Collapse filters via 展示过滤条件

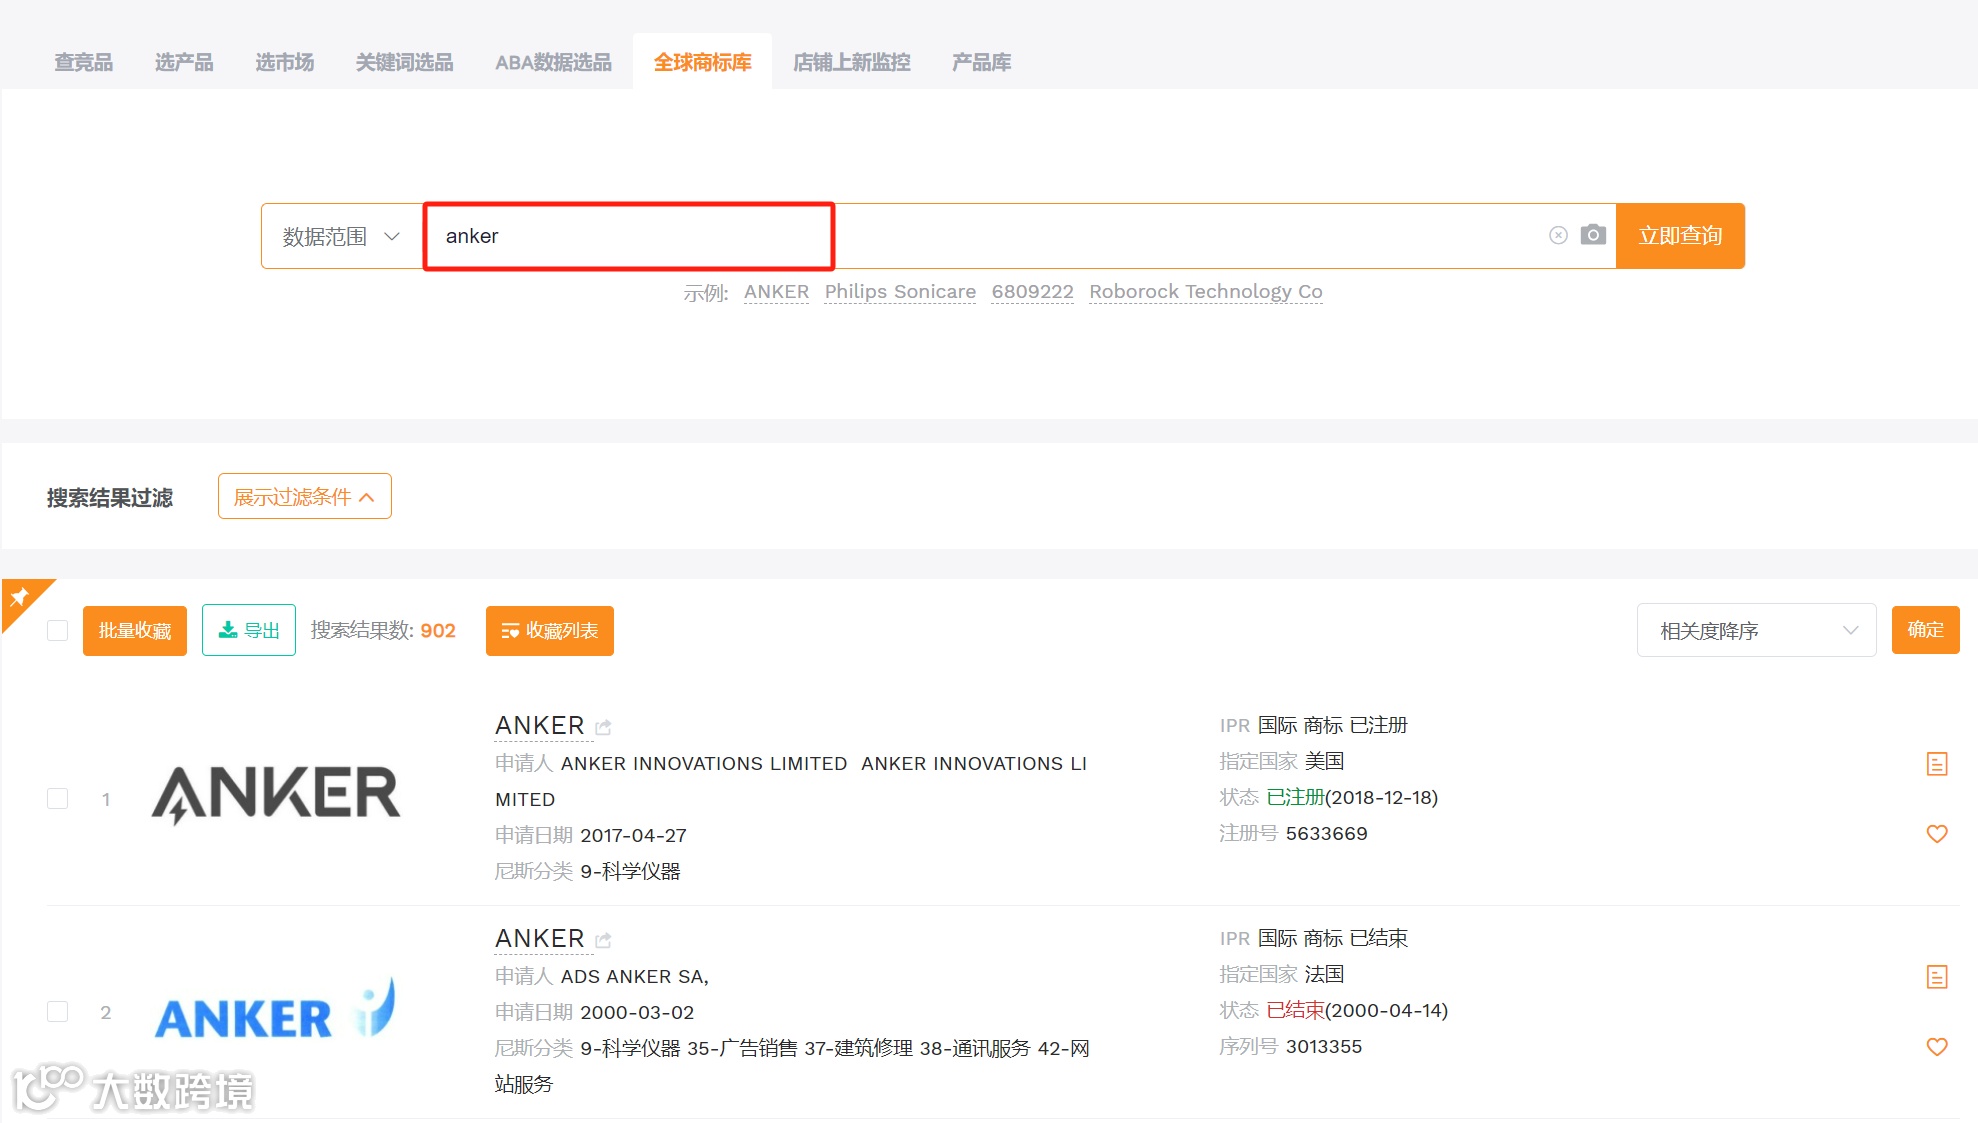pyautogui.click(x=304, y=497)
